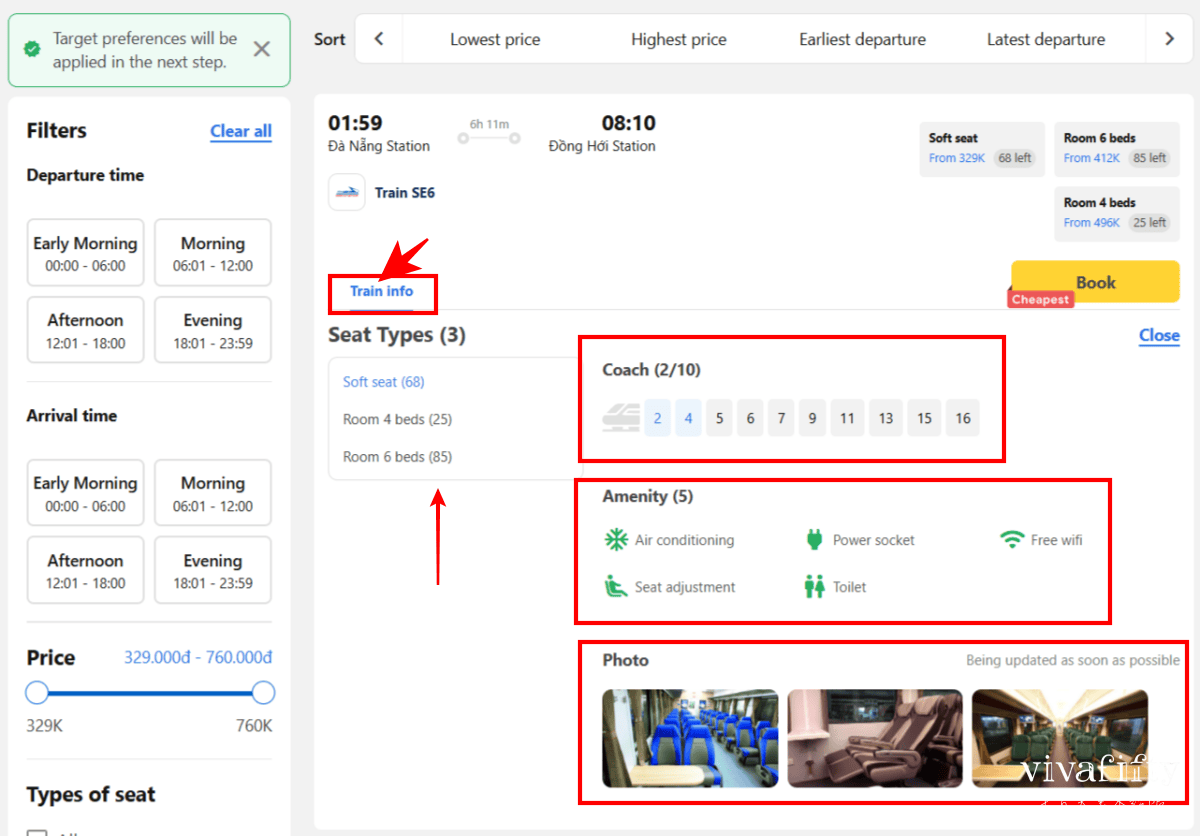Select coach number 16
Image resolution: width=1200 pixels, height=836 pixels.
[x=963, y=418]
